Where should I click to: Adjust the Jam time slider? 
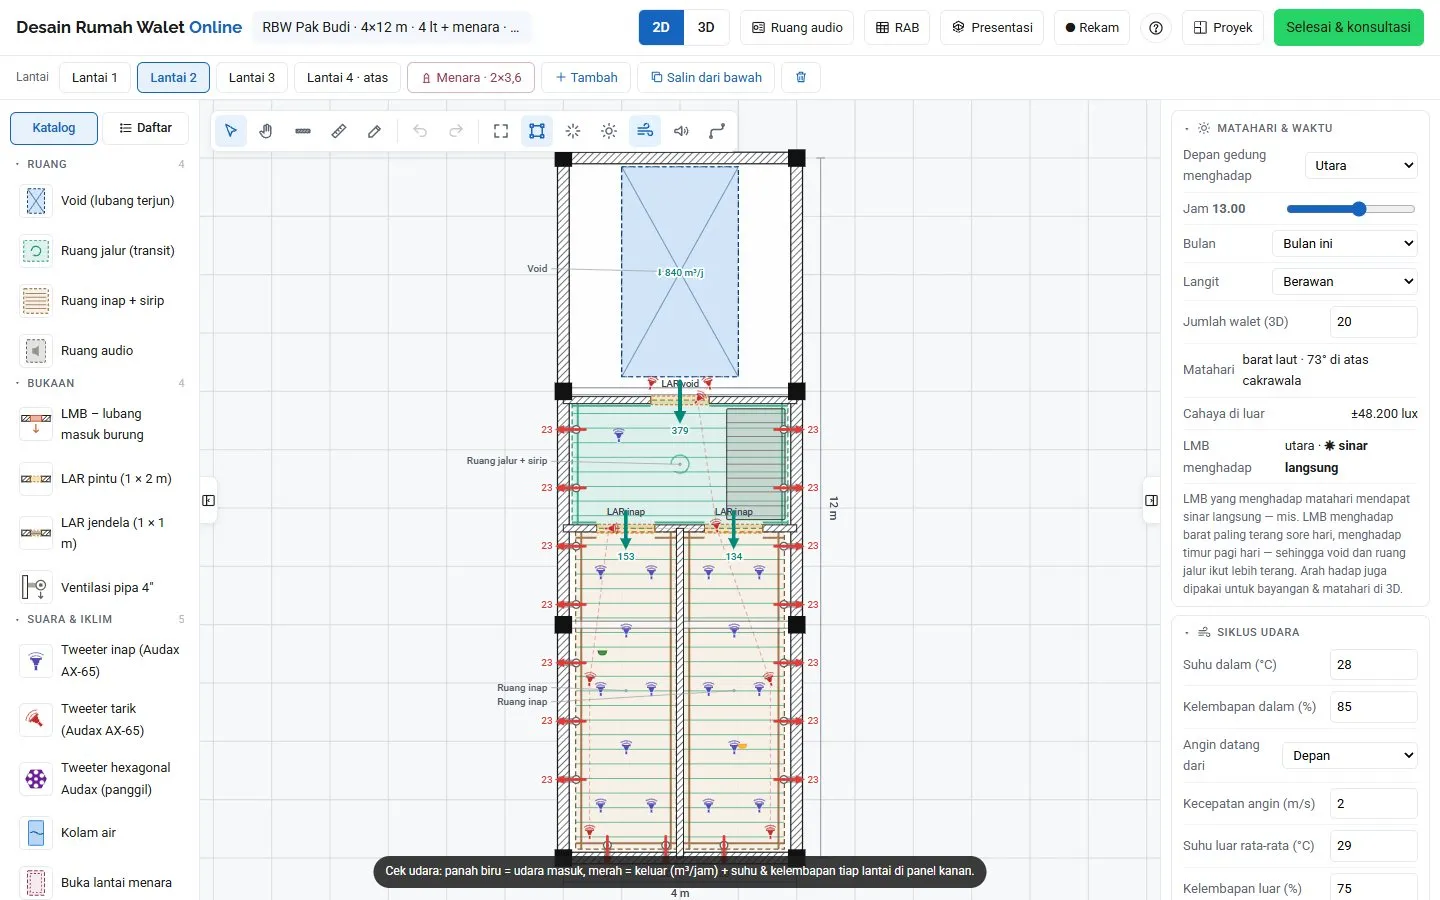(x=1351, y=209)
